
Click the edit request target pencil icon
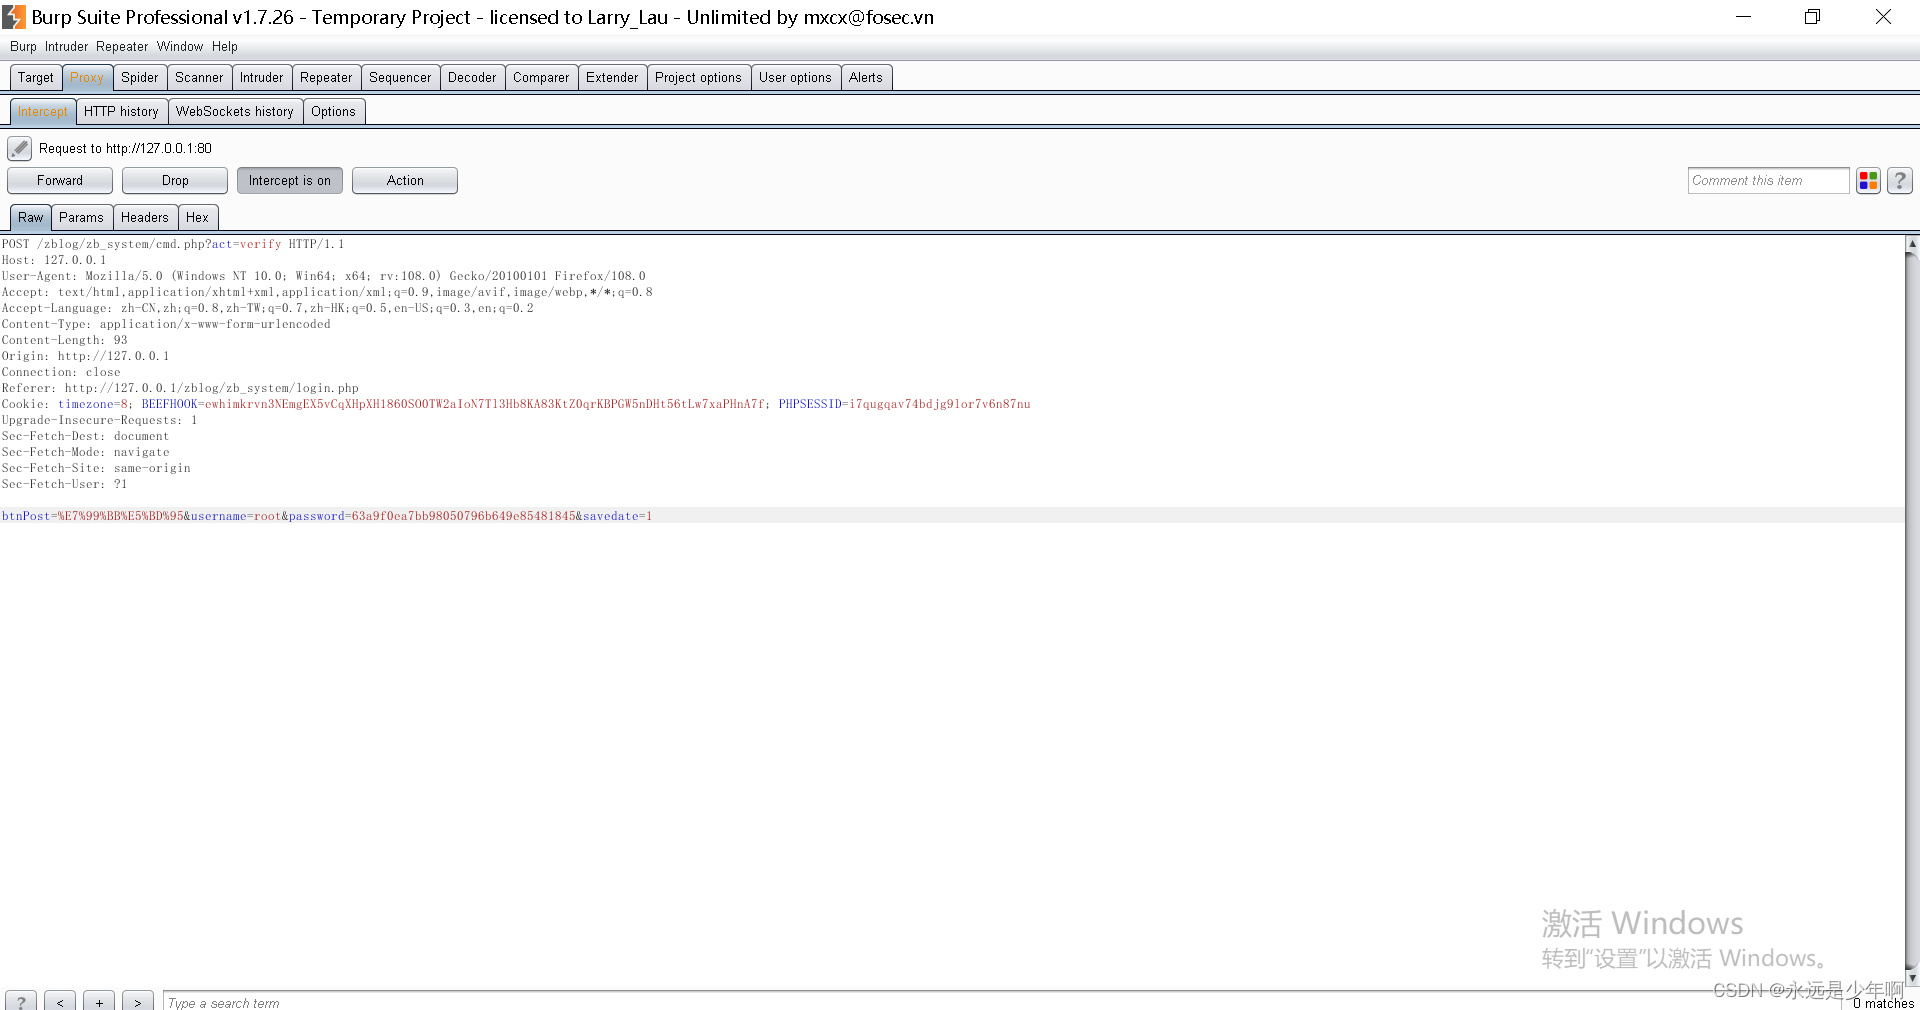point(19,149)
